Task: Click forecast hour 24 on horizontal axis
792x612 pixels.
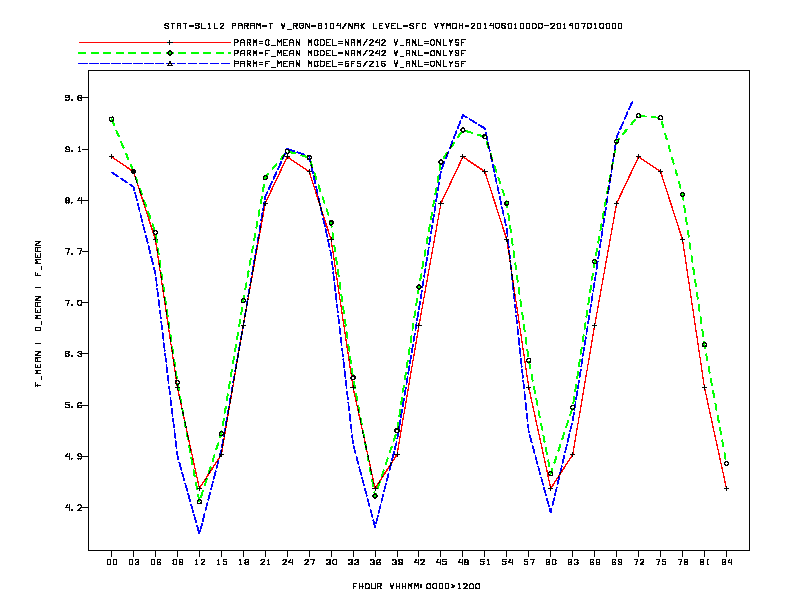Action: pos(287,562)
